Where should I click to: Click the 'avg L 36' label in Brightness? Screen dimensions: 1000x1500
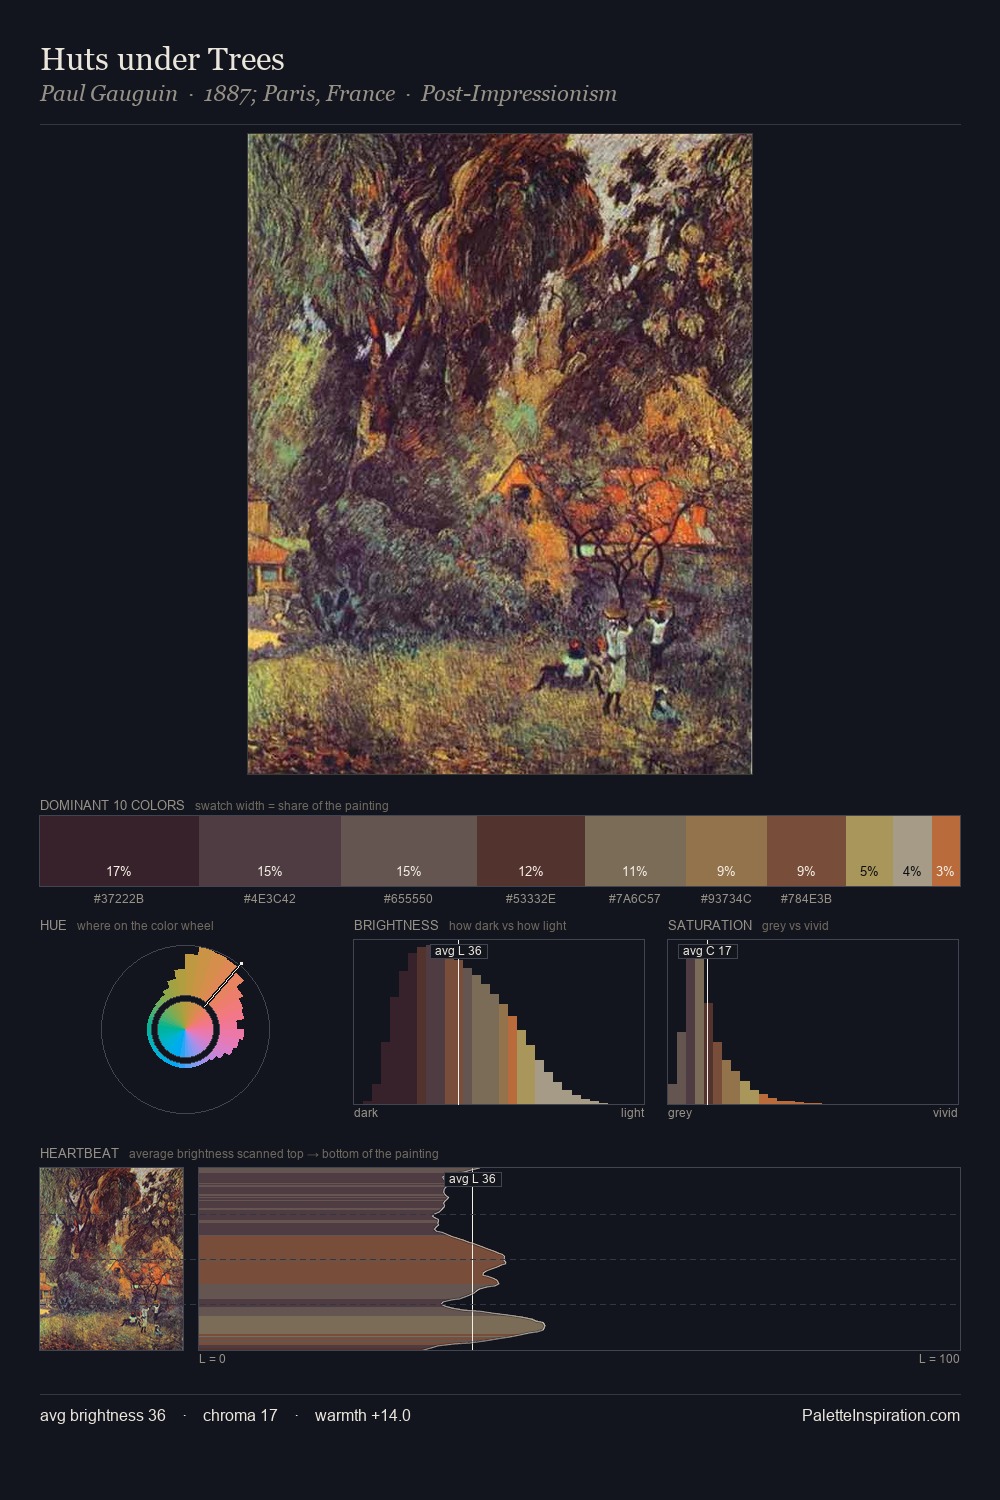point(458,951)
